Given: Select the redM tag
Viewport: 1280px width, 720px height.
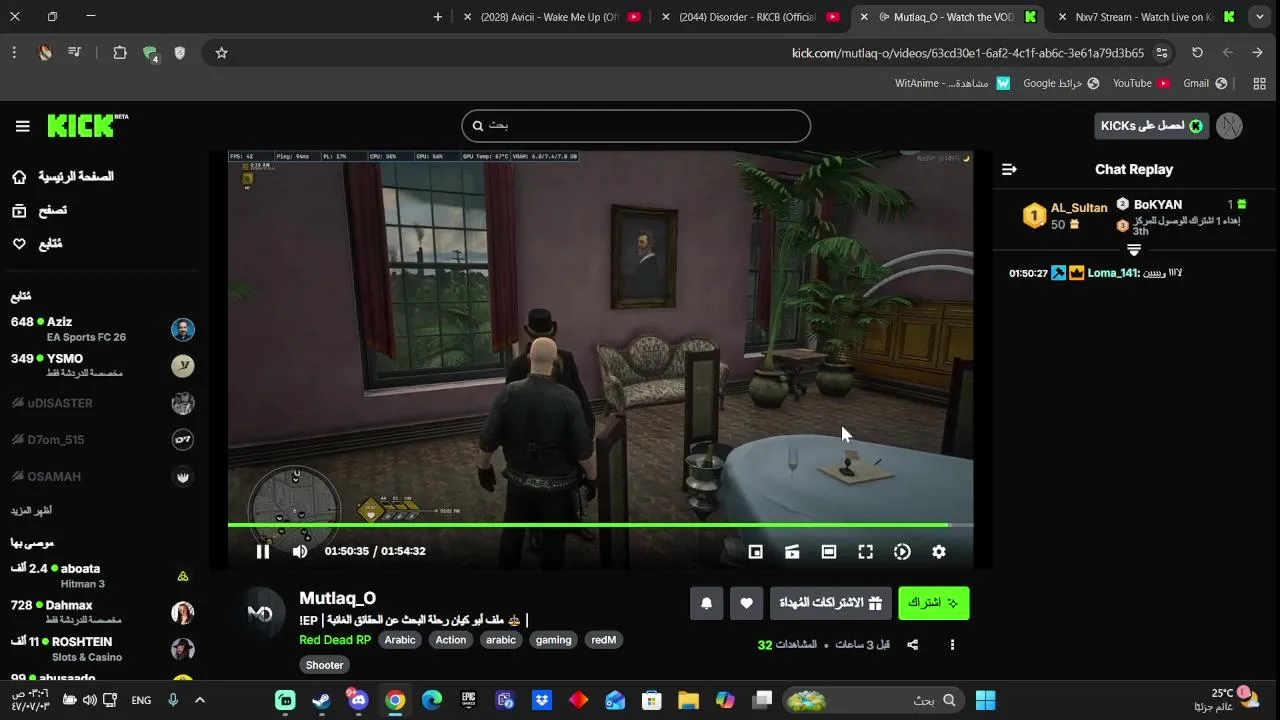Looking at the screenshot, I should (x=604, y=640).
